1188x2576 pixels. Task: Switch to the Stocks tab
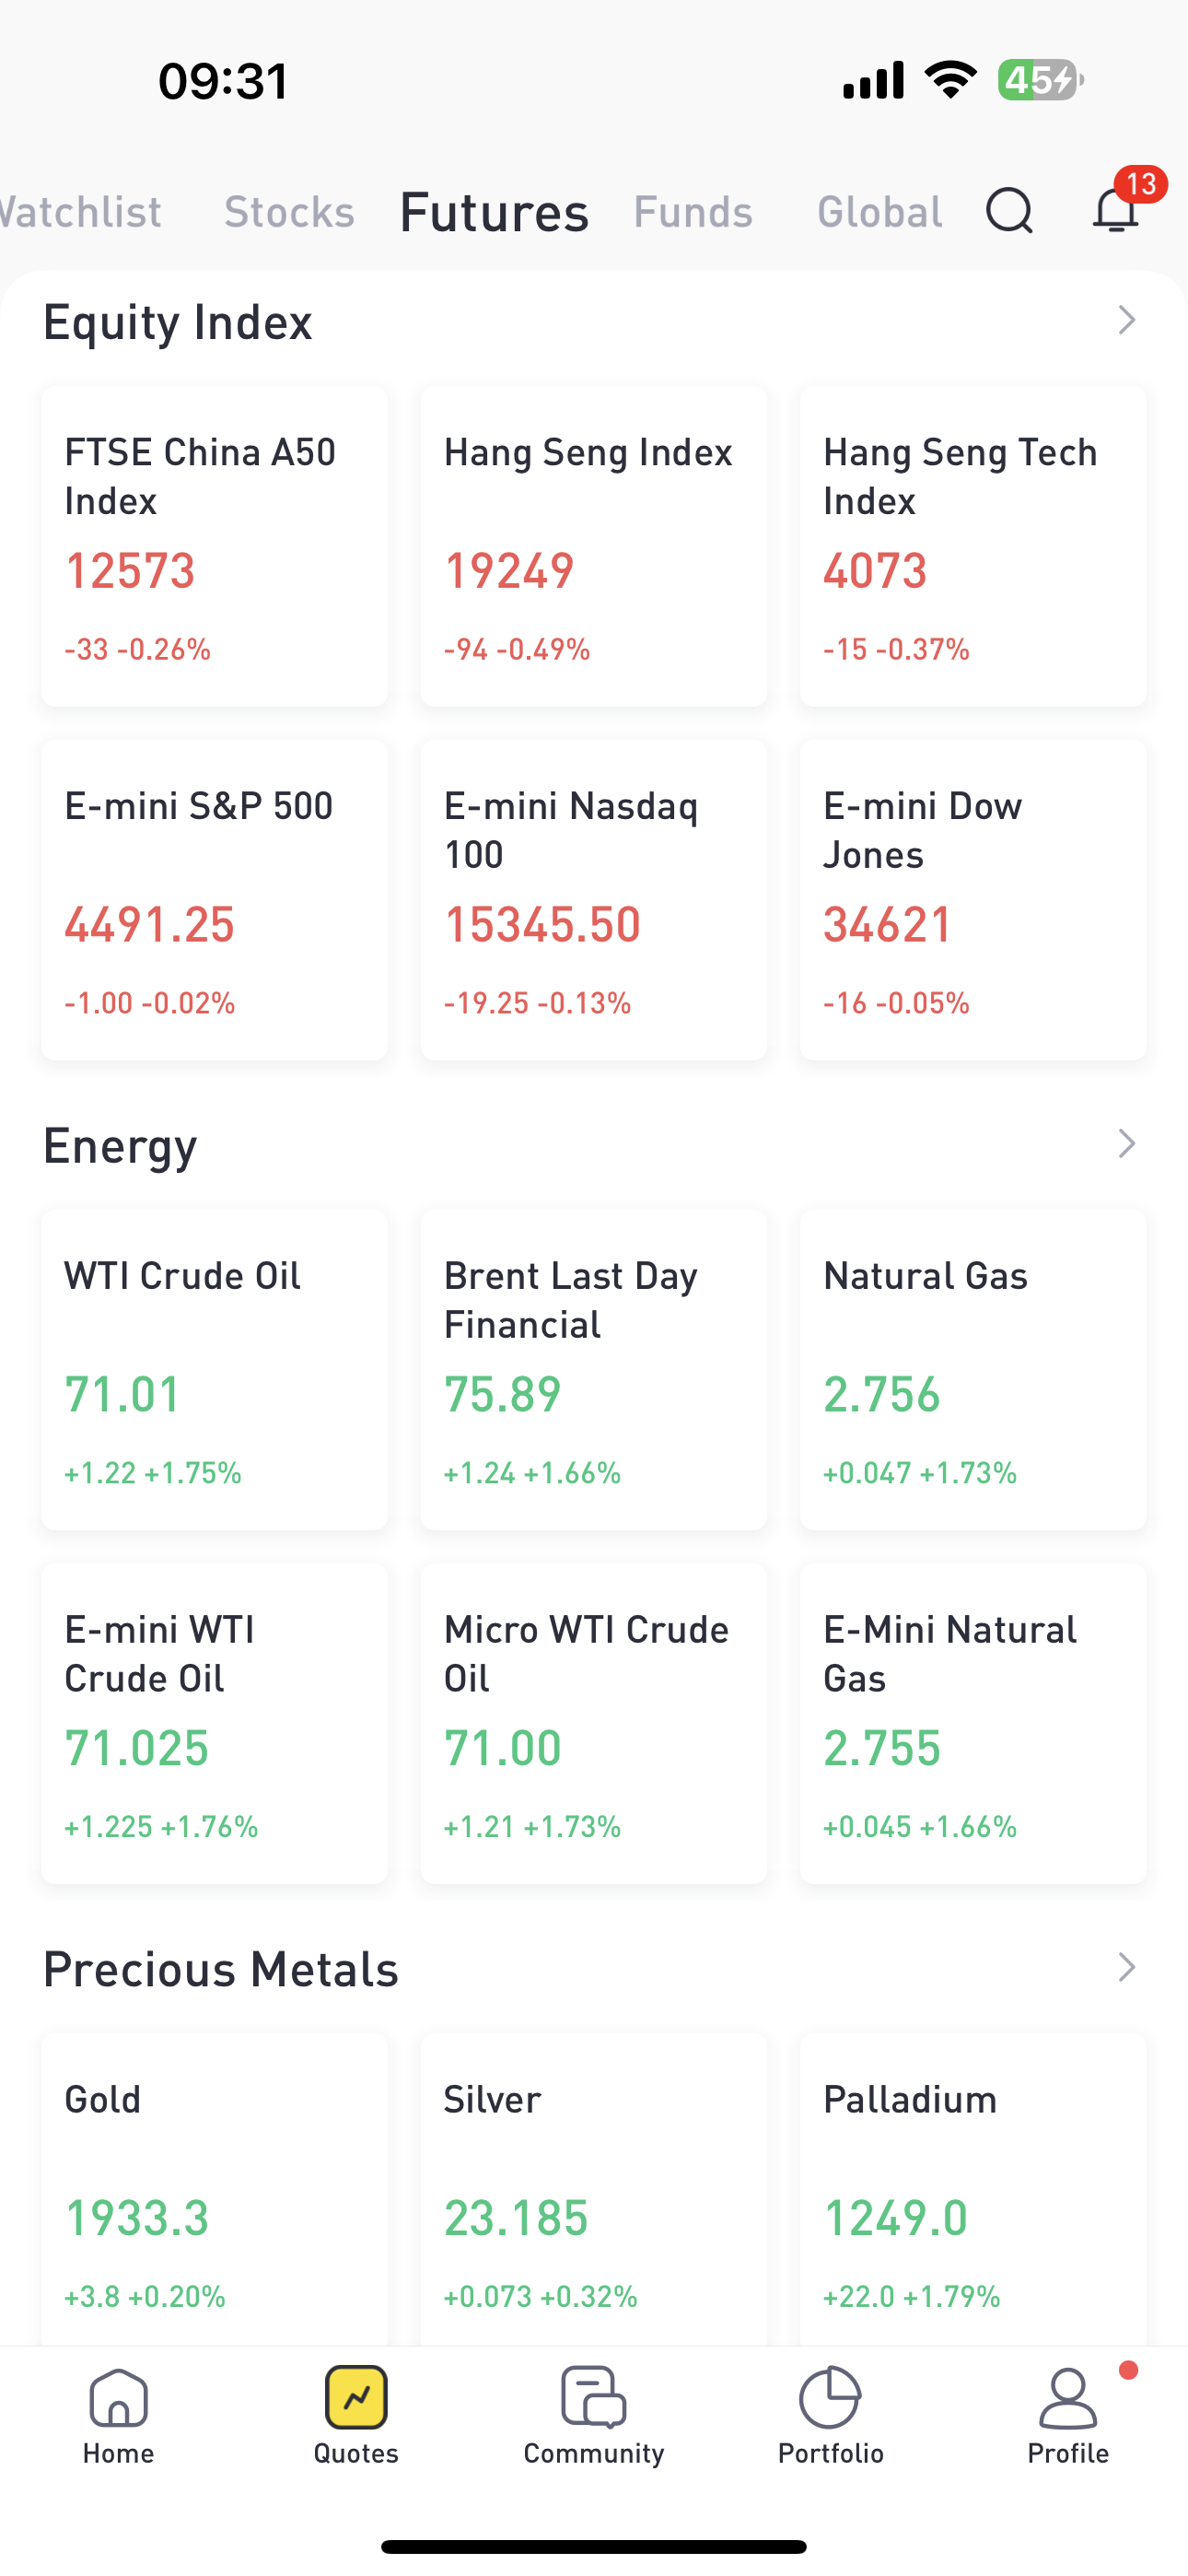pos(289,212)
